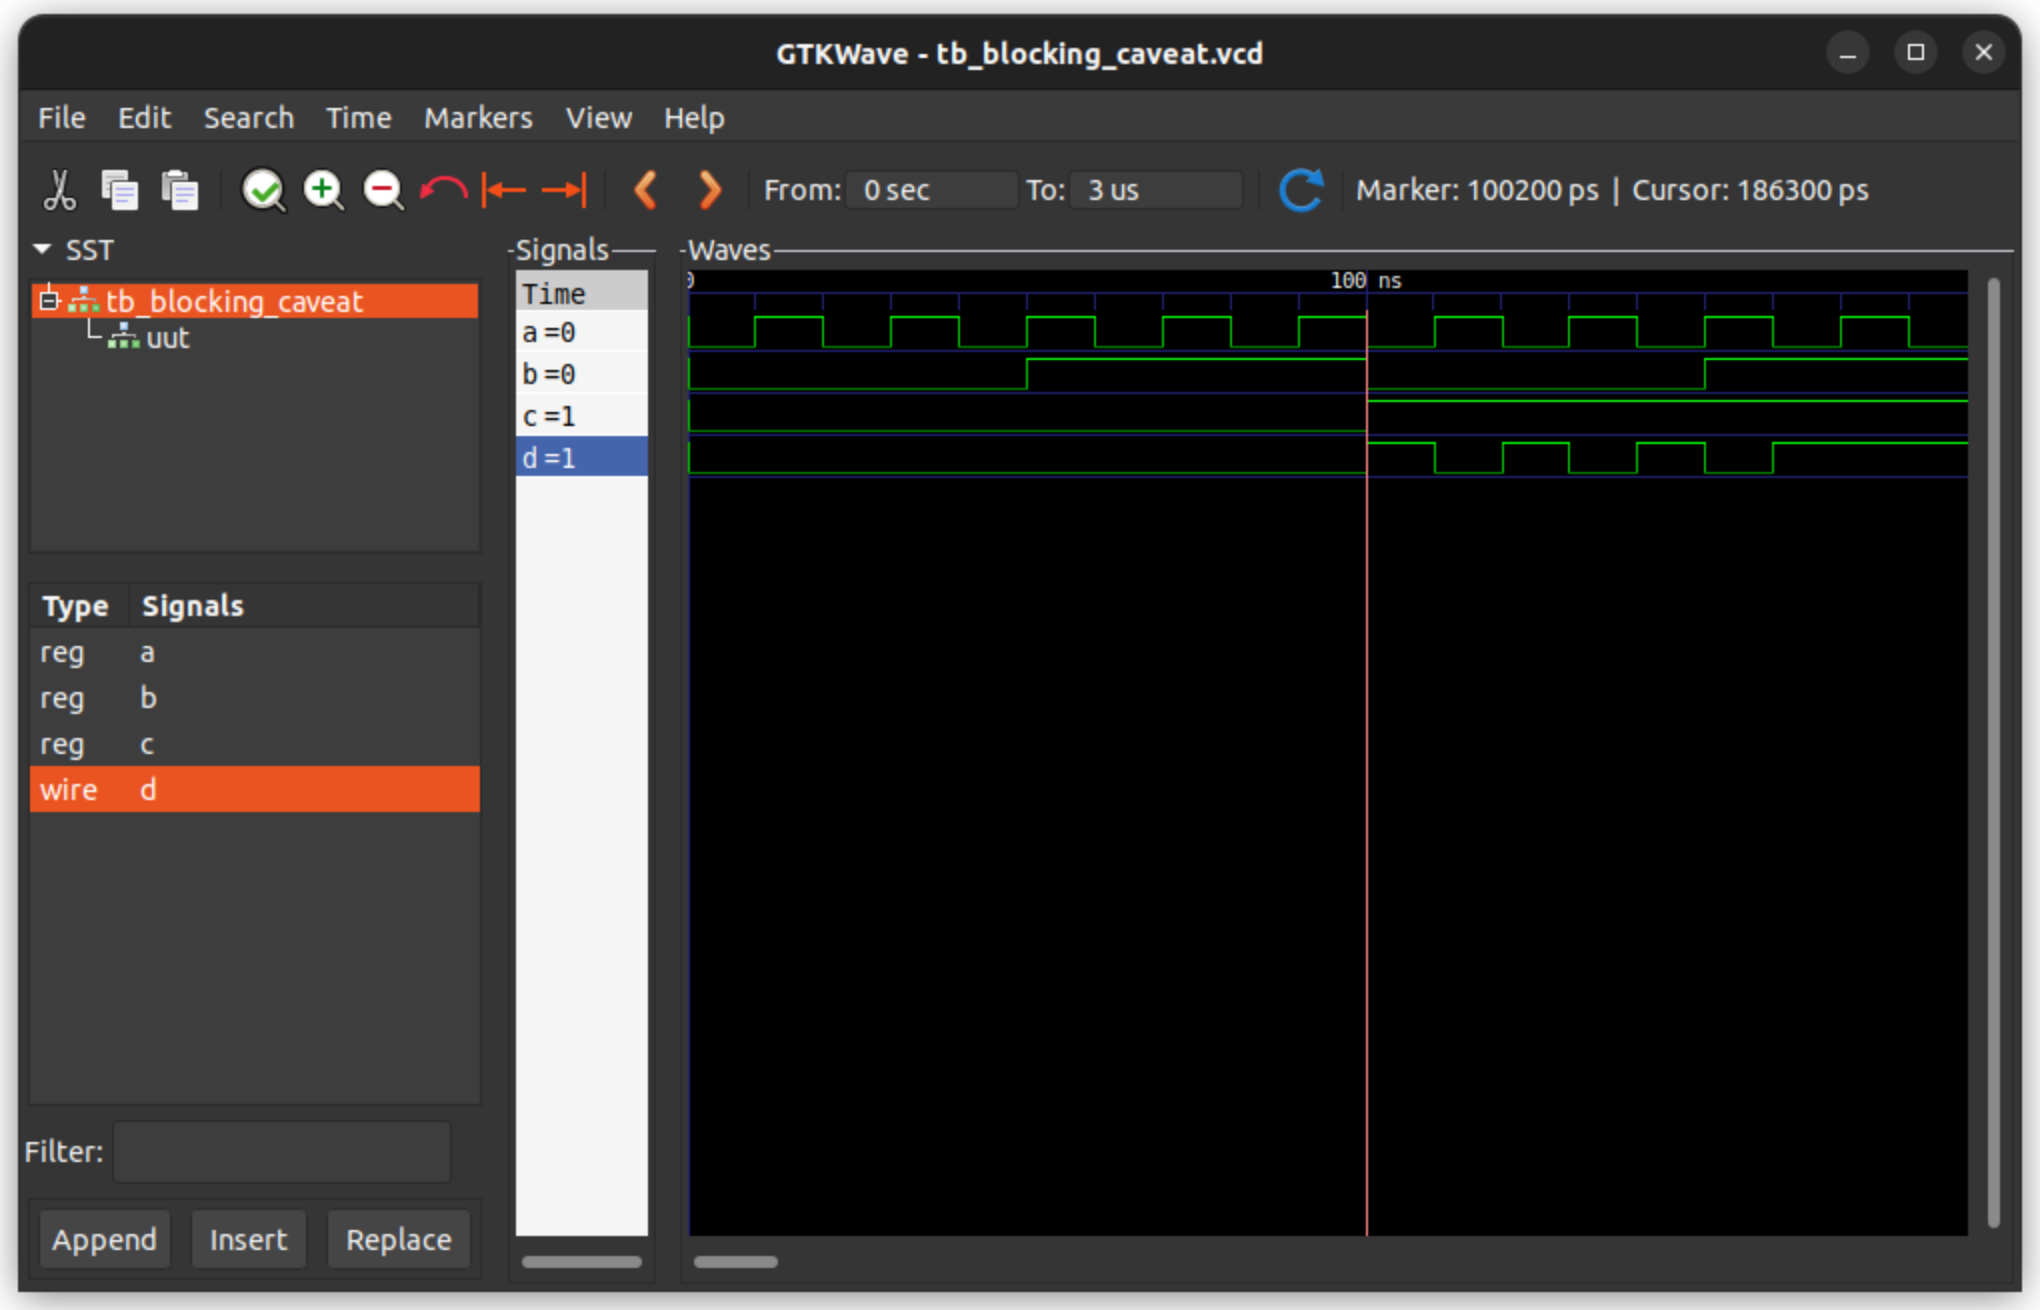This screenshot has height=1310, width=2040.
Task: Click the Zoom Fit icon
Action: [x=263, y=189]
